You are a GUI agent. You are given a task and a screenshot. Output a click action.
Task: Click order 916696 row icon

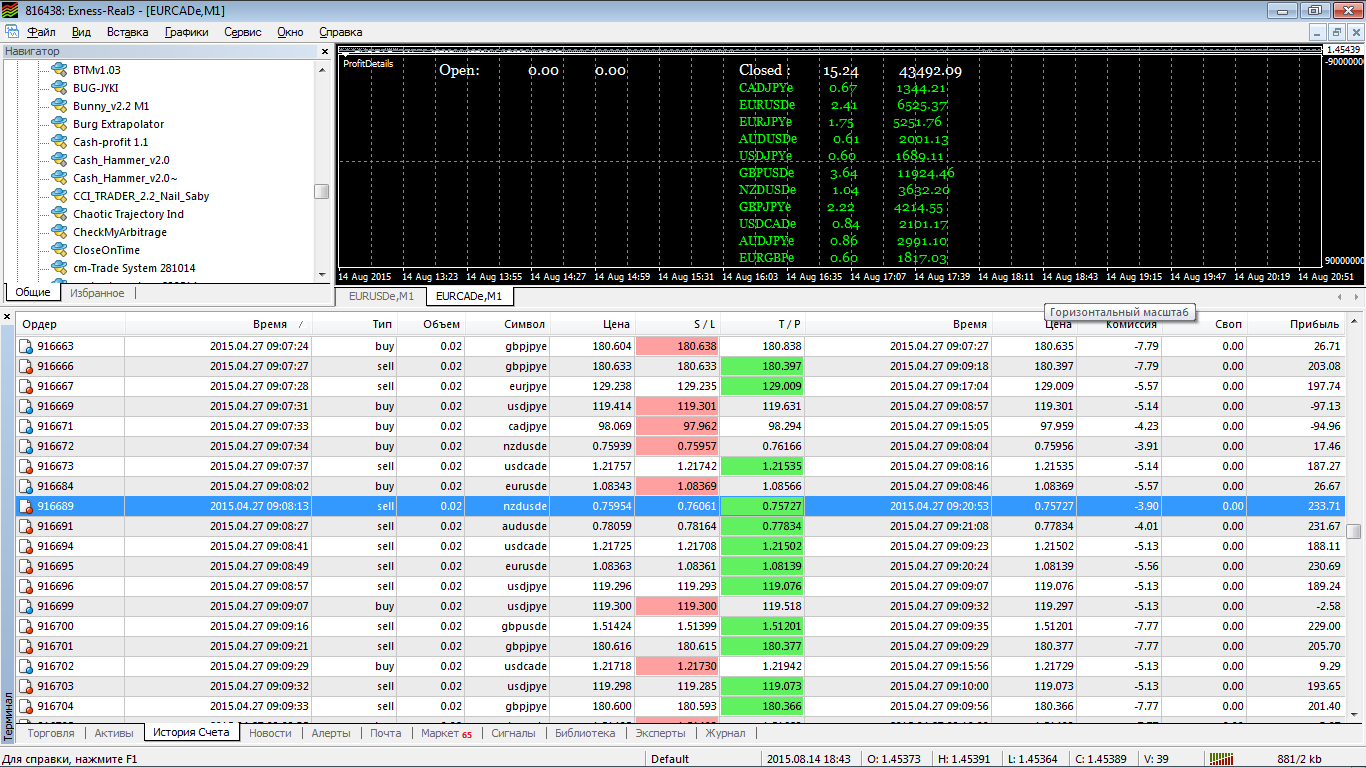coord(26,587)
